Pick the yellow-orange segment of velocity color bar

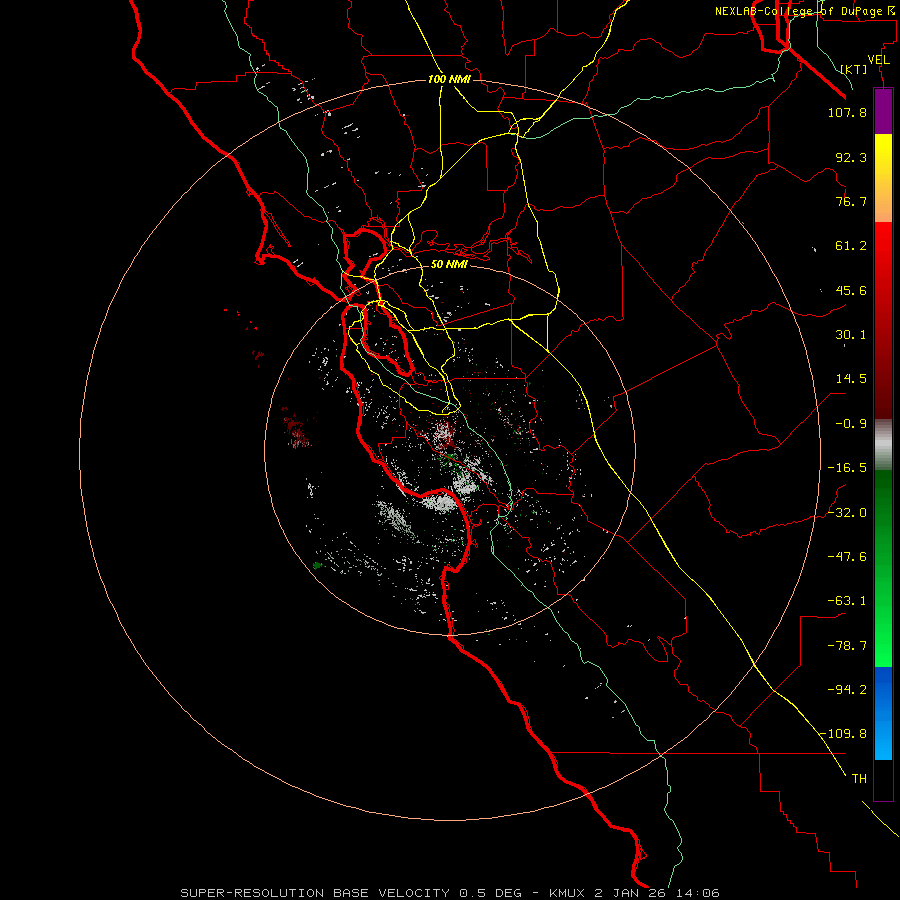click(x=883, y=178)
